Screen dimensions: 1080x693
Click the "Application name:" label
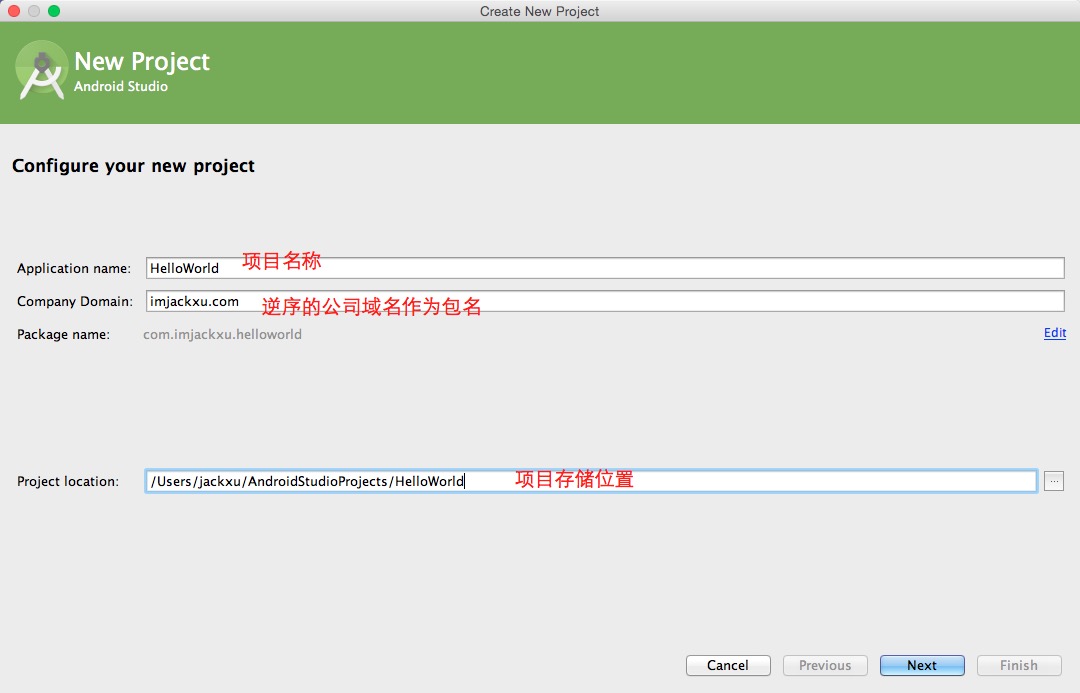[x=74, y=268]
